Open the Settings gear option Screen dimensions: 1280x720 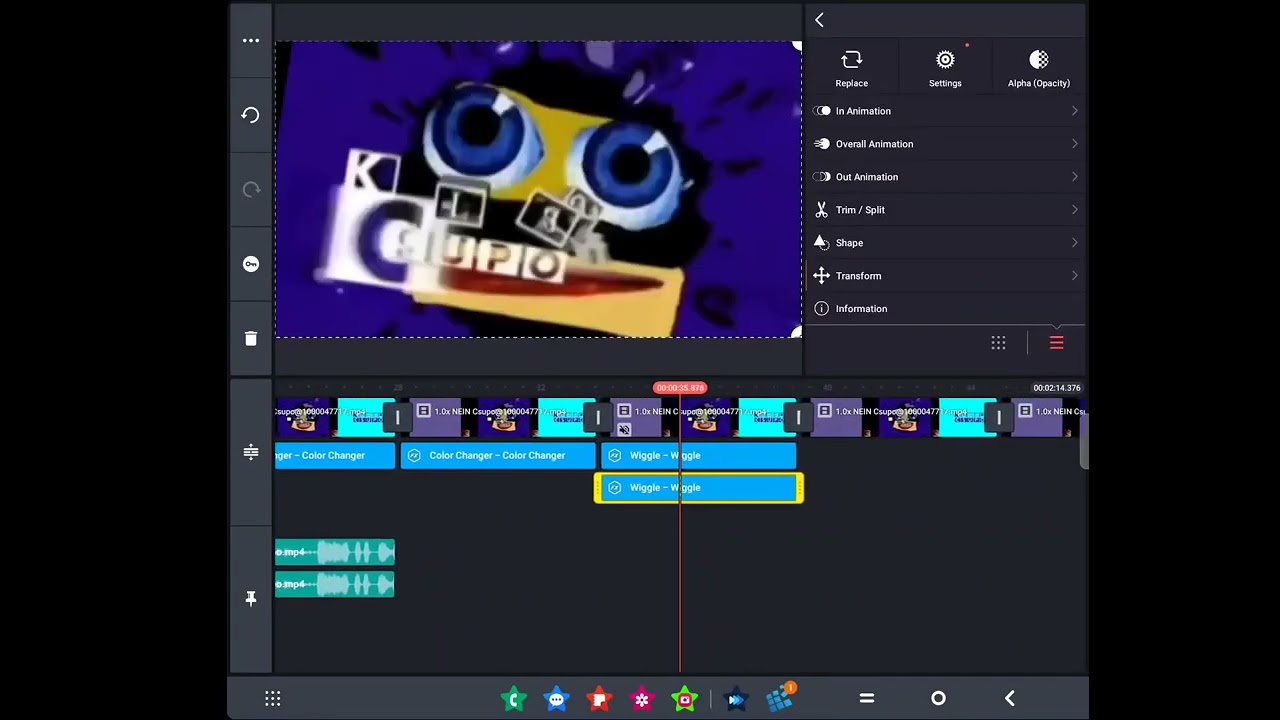pos(945,69)
